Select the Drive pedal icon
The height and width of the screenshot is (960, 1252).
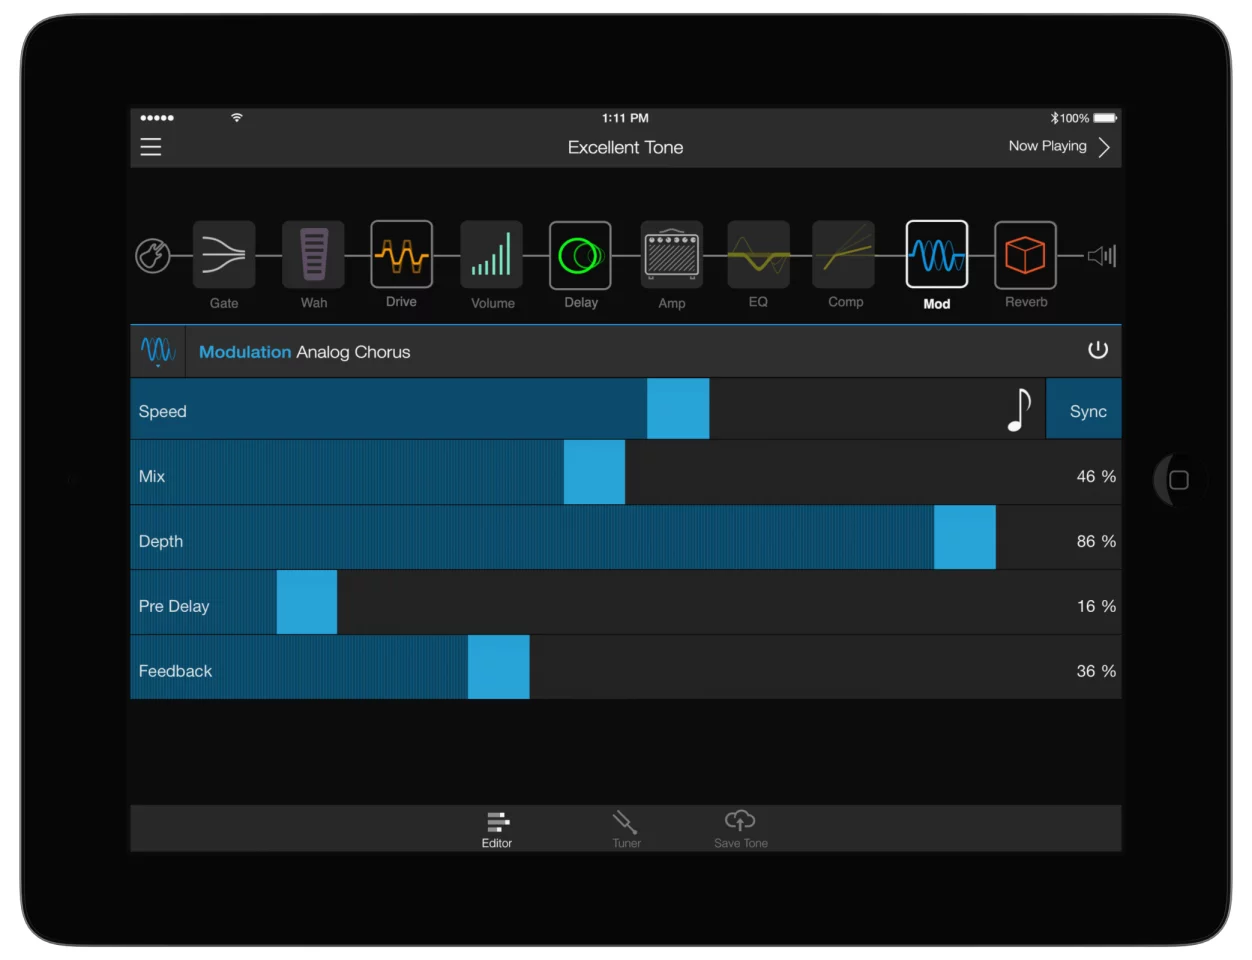(401, 255)
